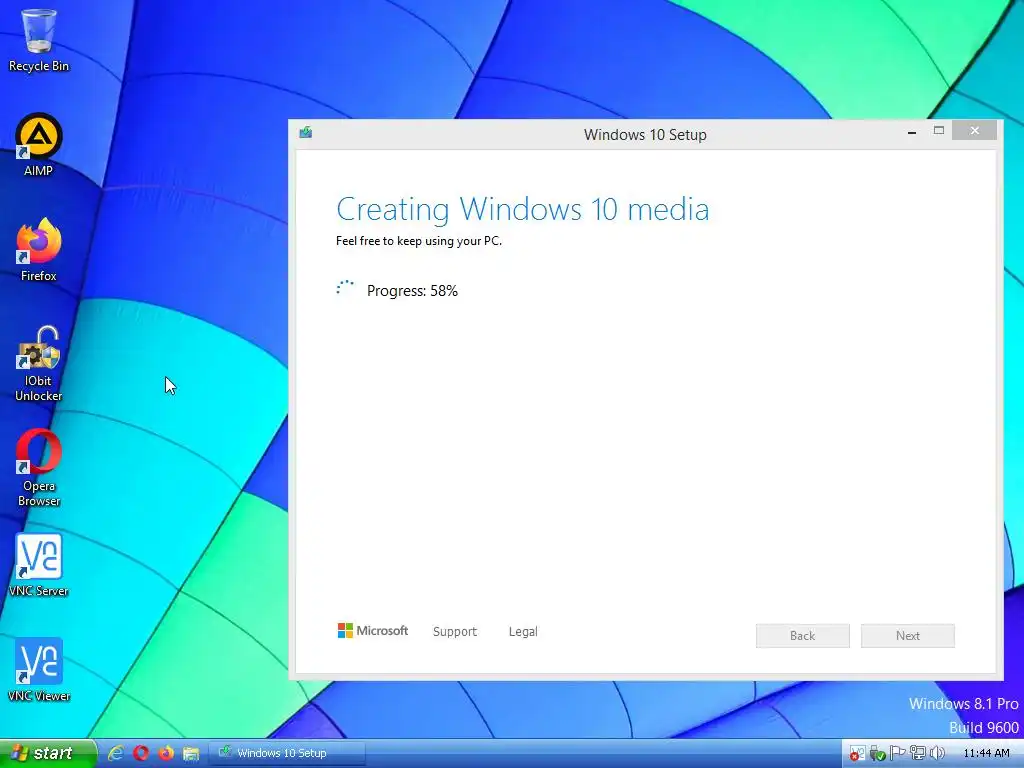Select the AIMP desktop shortcut
This screenshot has height=768, width=1024.
tap(39, 145)
